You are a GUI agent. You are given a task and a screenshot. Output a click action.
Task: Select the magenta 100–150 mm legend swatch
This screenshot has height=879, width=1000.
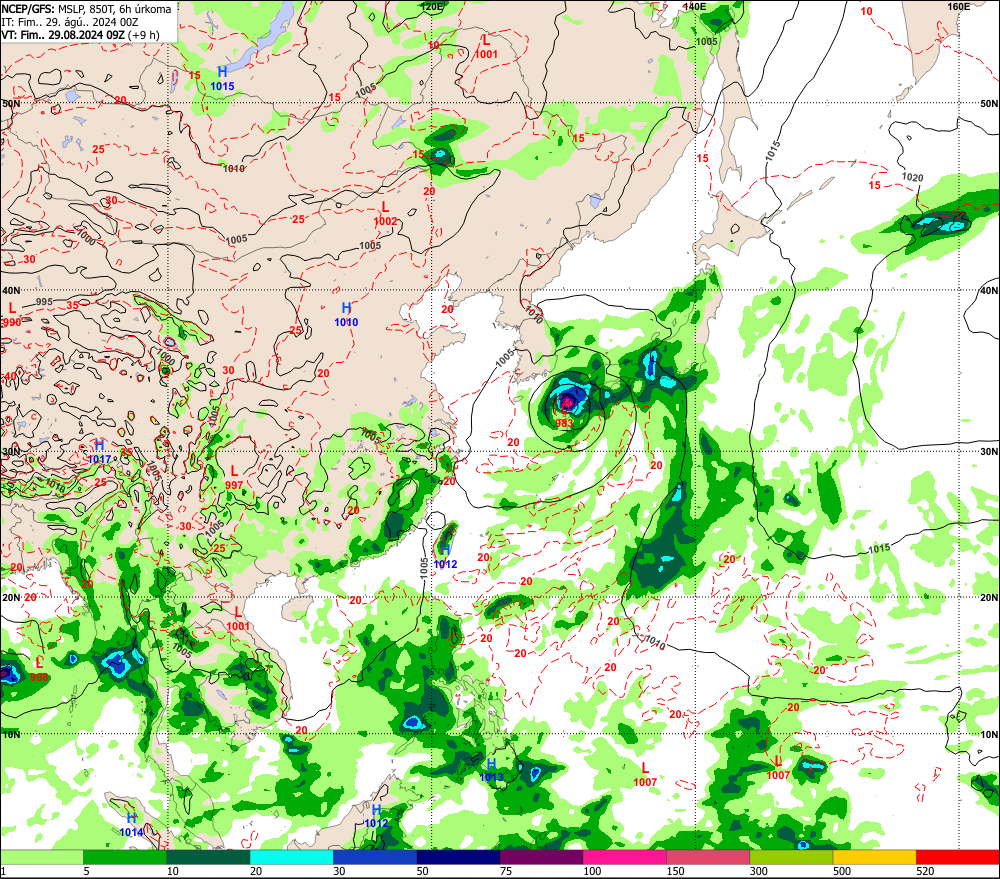625,857
